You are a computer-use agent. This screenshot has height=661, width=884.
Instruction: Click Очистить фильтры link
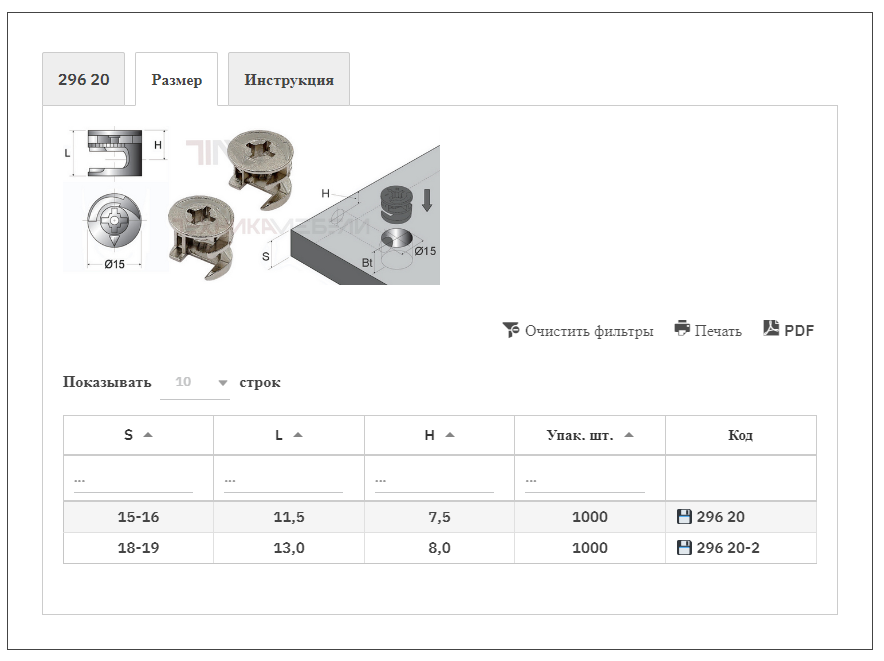589,330
